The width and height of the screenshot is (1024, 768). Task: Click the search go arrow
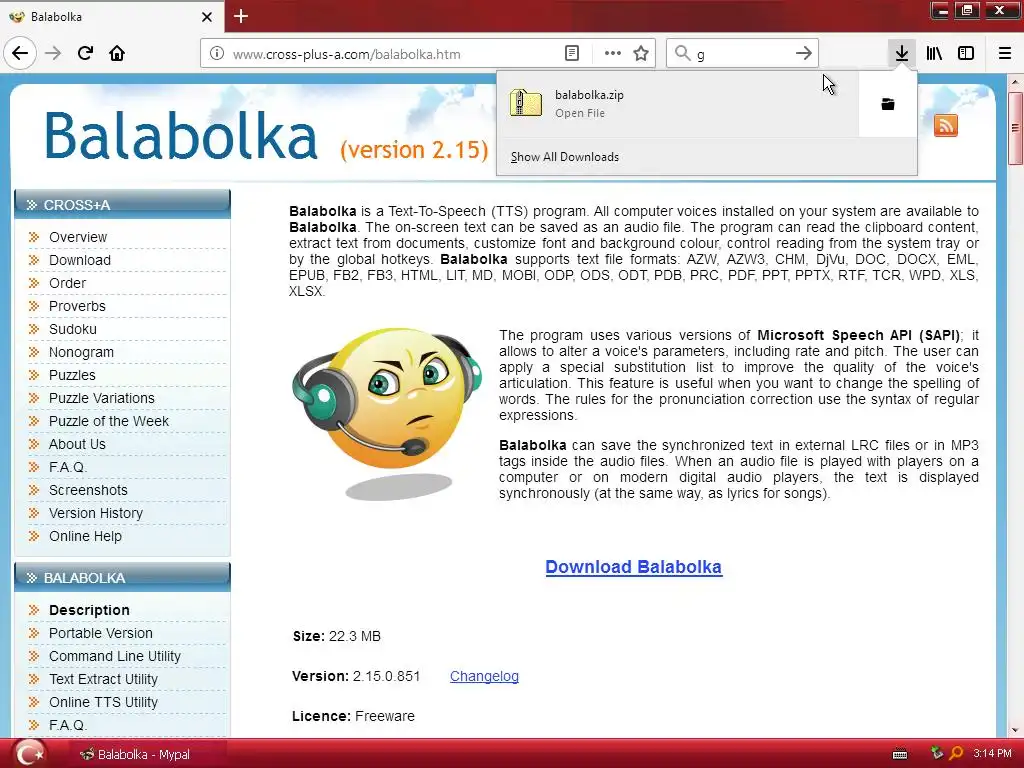[804, 54]
